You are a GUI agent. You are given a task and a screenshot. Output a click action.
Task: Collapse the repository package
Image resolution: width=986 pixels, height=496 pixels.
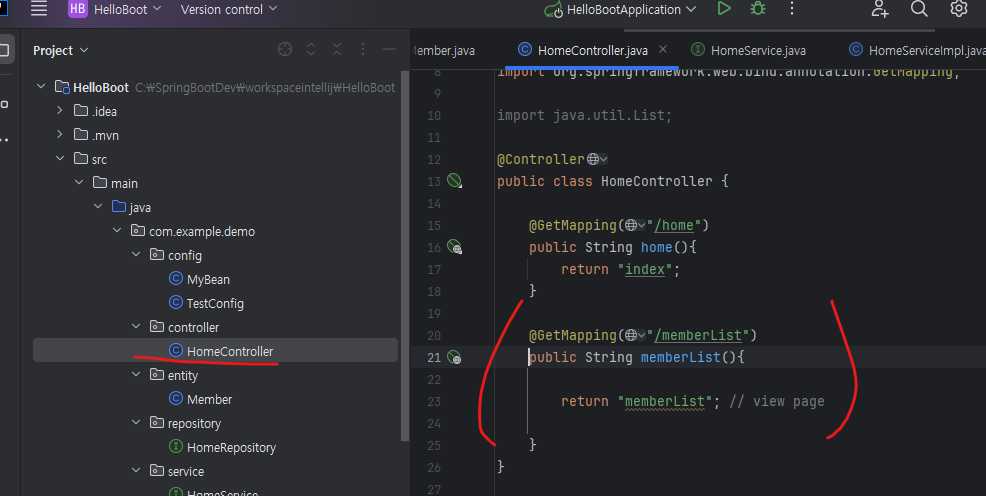[x=136, y=422]
